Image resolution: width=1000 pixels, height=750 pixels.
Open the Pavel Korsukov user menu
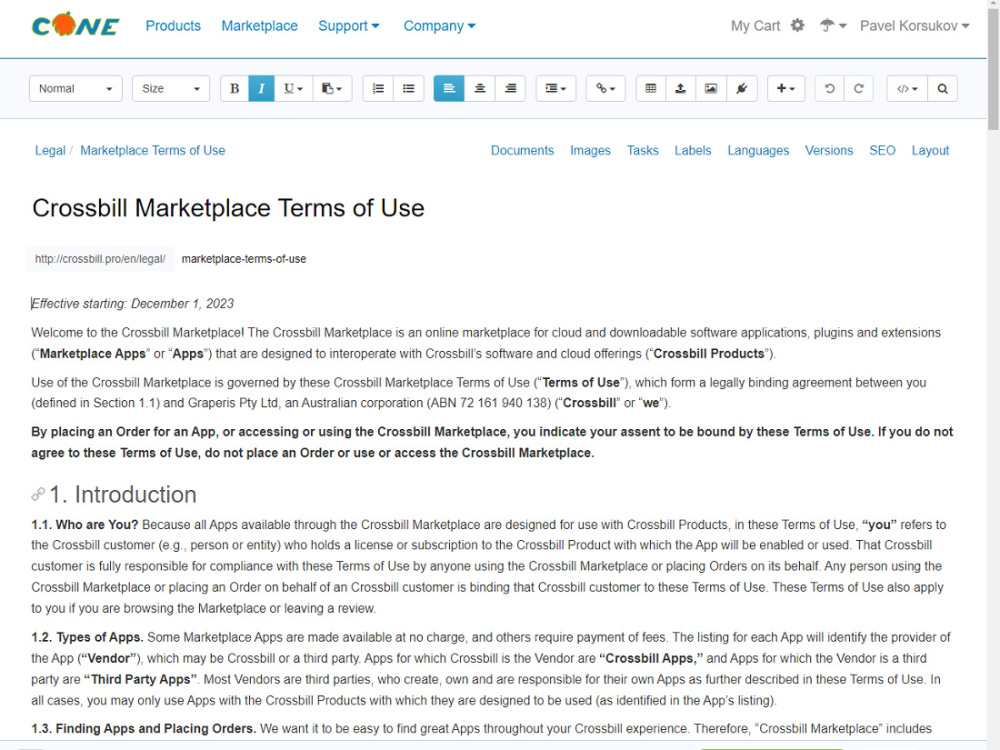click(x=915, y=26)
